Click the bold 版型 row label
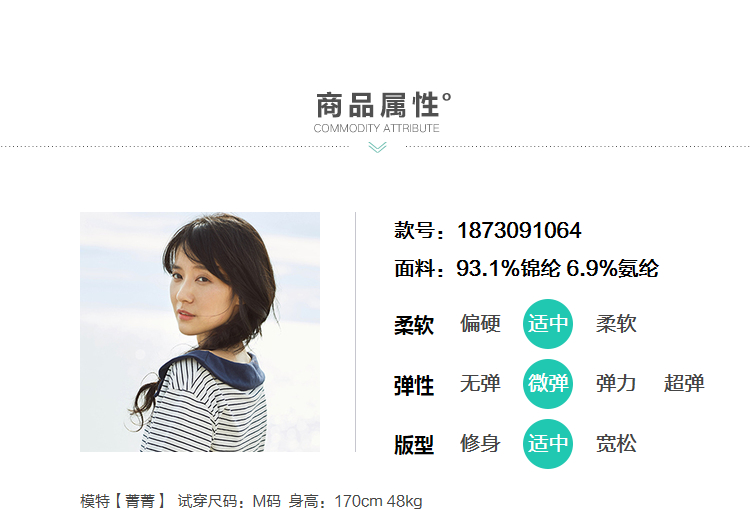This screenshot has height=510, width=750. 414,445
